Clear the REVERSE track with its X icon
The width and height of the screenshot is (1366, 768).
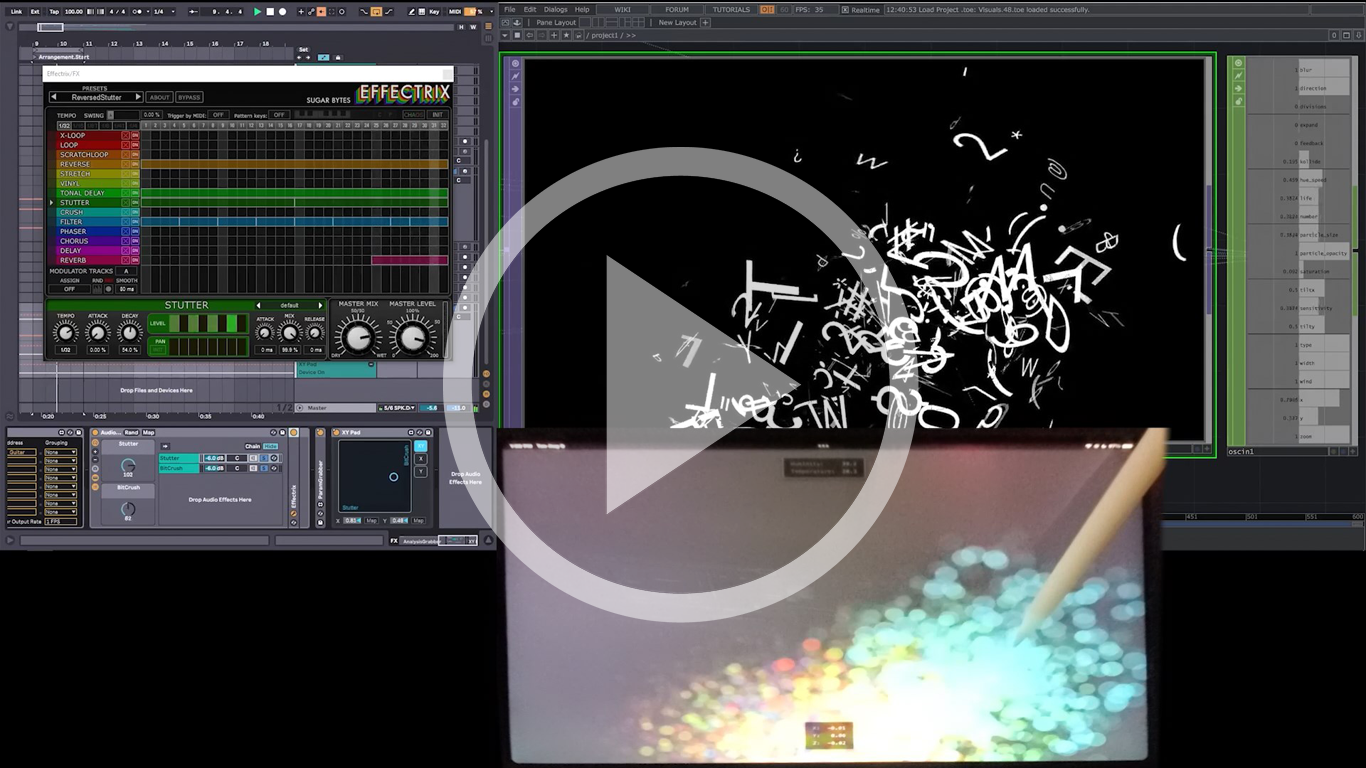click(126, 164)
